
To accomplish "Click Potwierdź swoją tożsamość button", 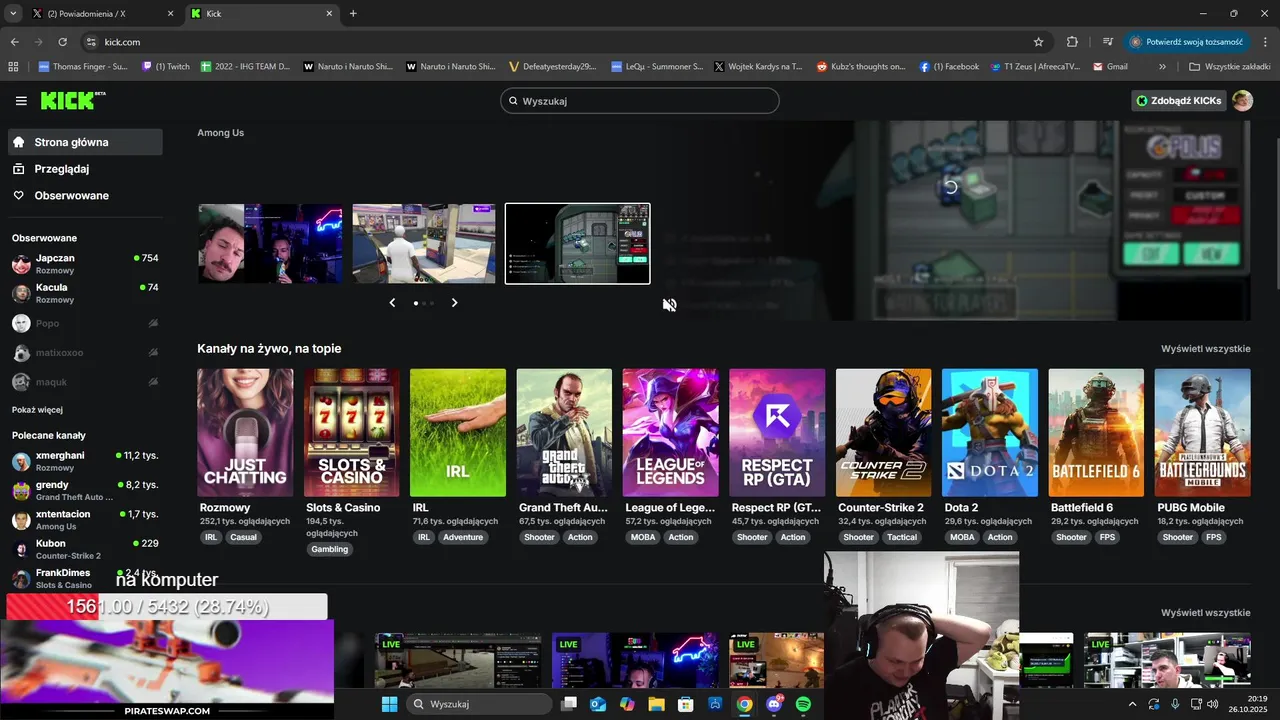I will tap(1187, 42).
